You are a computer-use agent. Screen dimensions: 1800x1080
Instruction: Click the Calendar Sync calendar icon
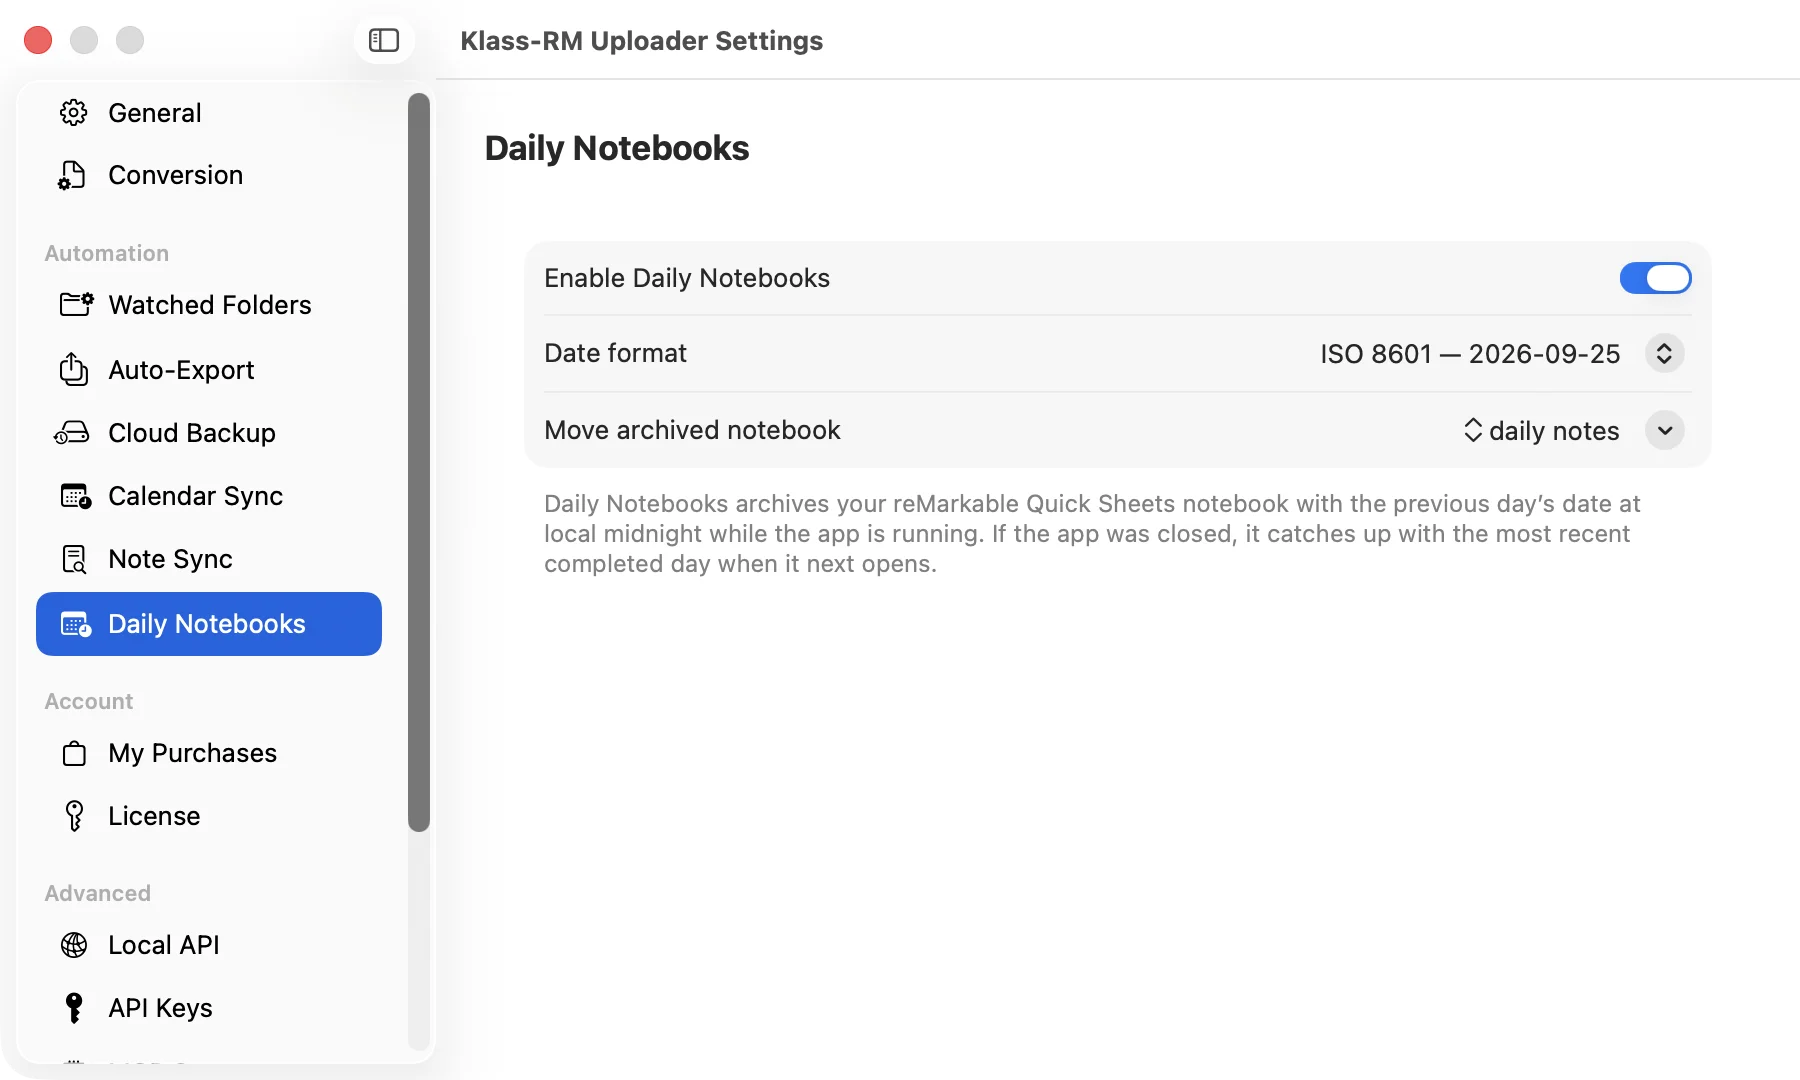point(76,496)
